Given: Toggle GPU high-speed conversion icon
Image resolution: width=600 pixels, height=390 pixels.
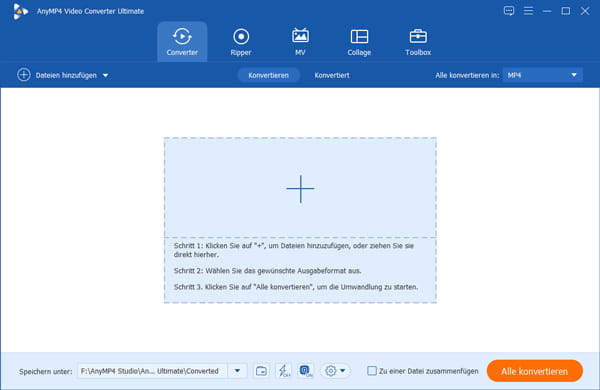Looking at the screenshot, I should [x=306, y=370].
